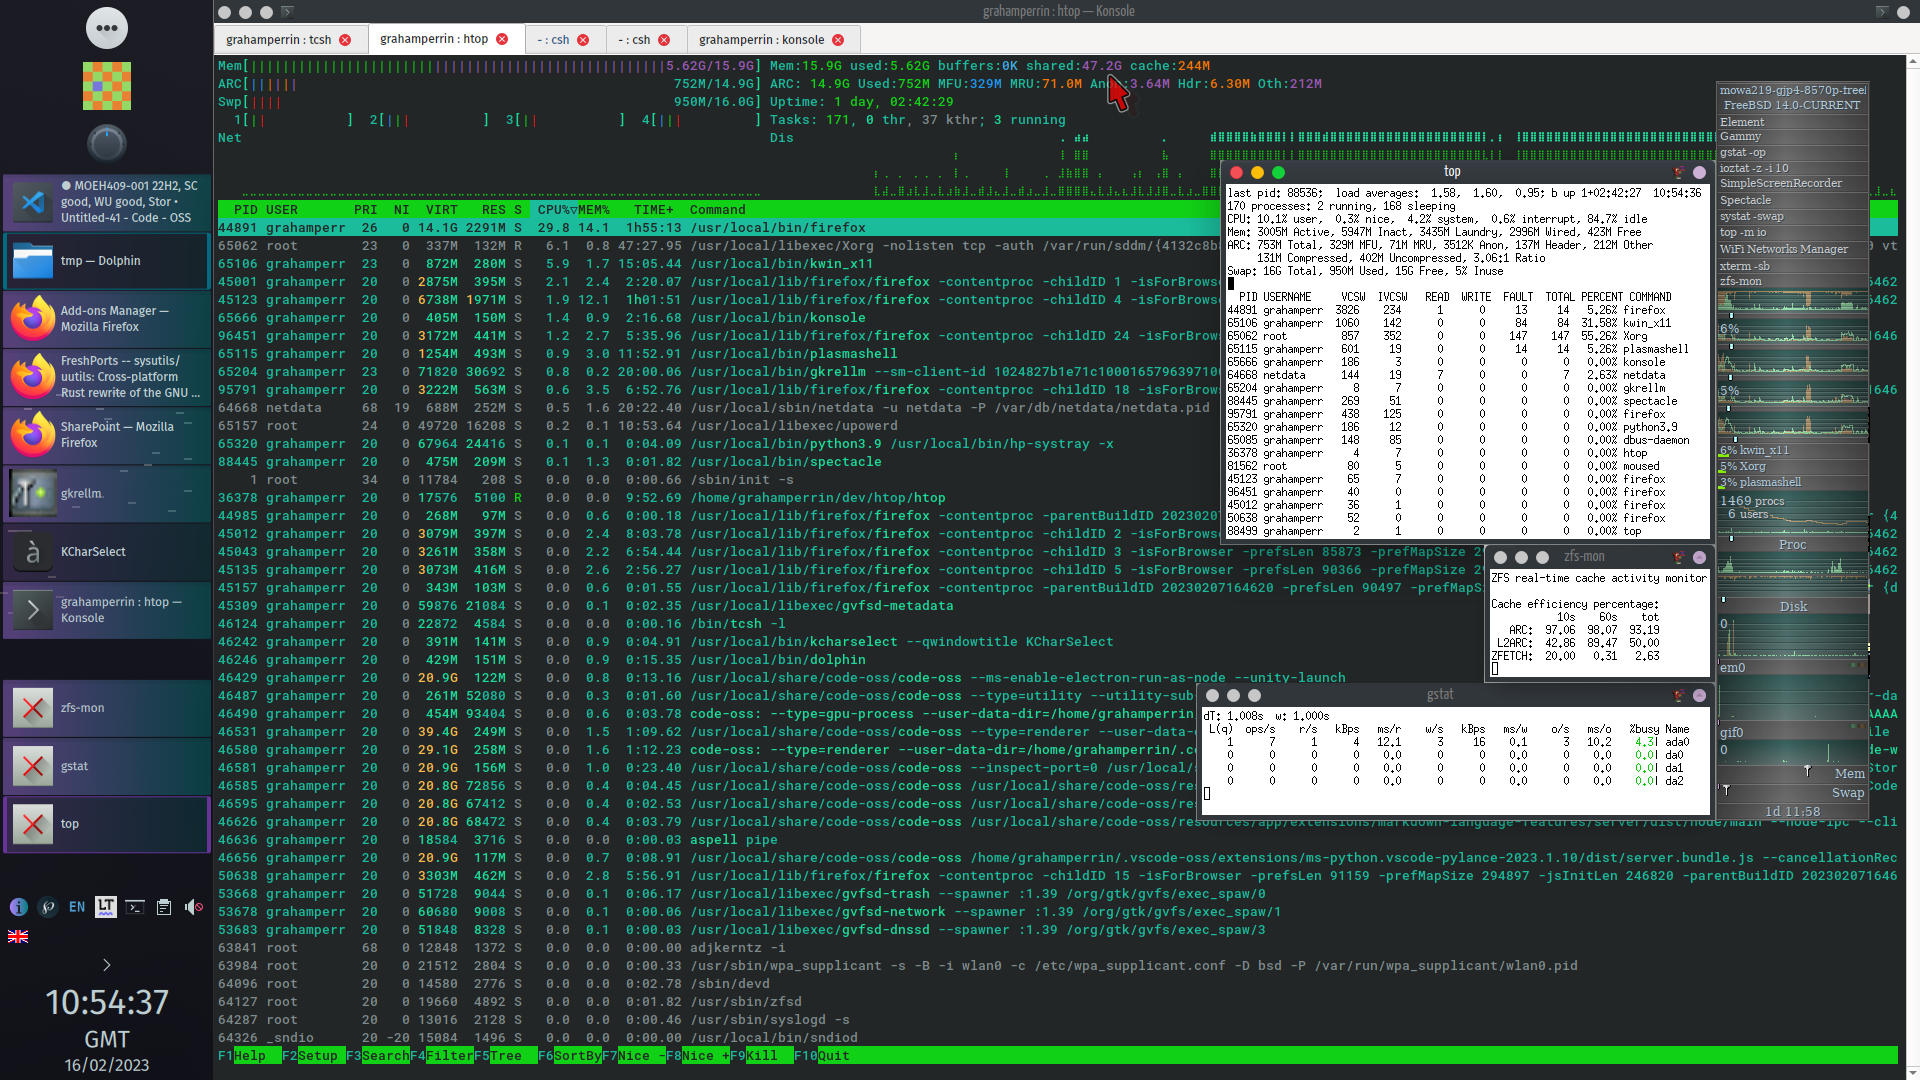
Task: Open the clipboard icon in the system tray
Action: point(164,907)
